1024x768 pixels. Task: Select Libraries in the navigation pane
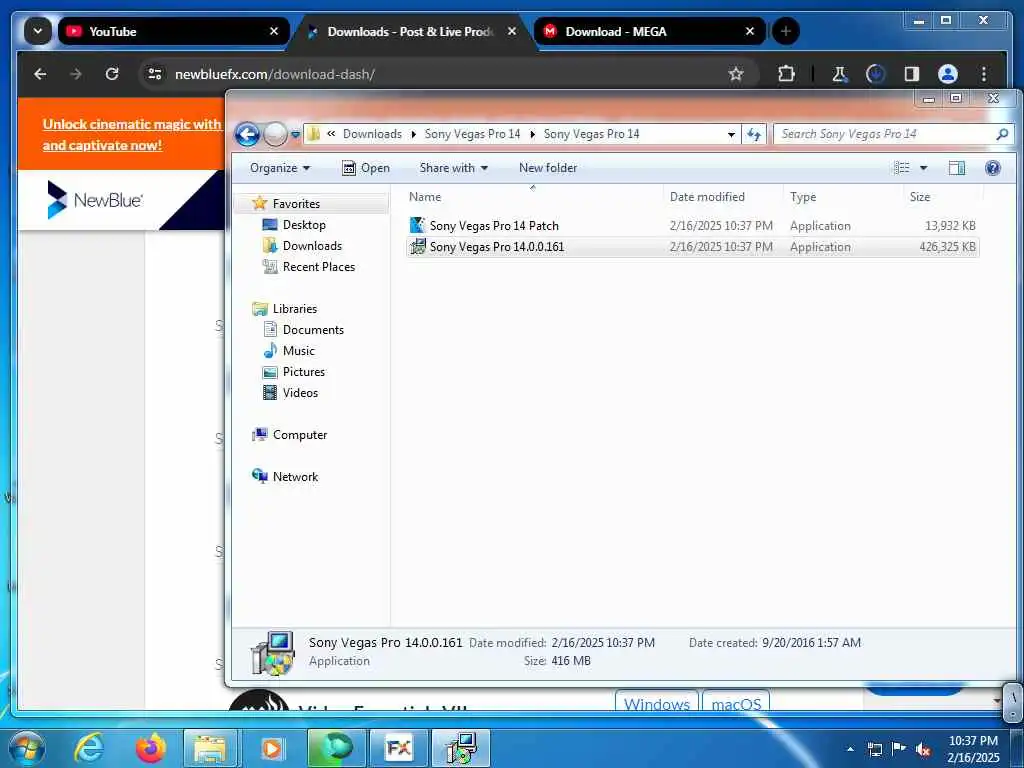[295, 309]
